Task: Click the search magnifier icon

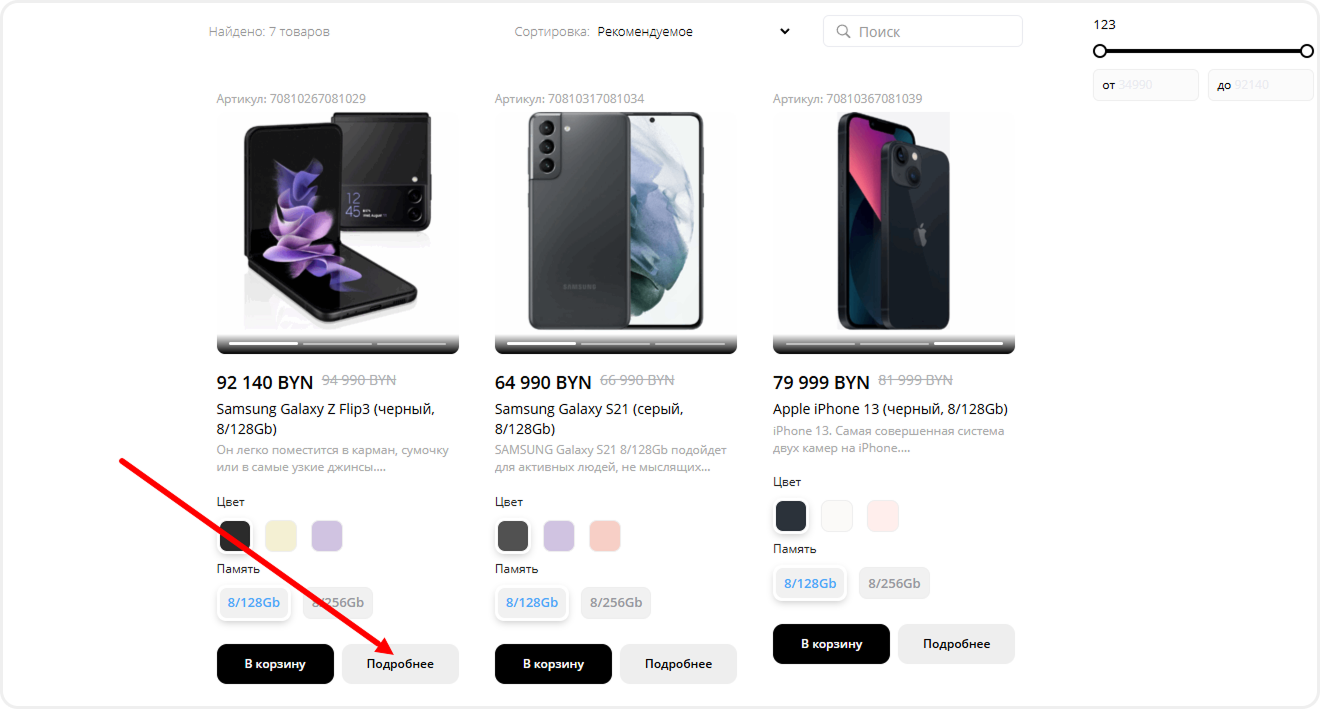Action: point(843,32)
